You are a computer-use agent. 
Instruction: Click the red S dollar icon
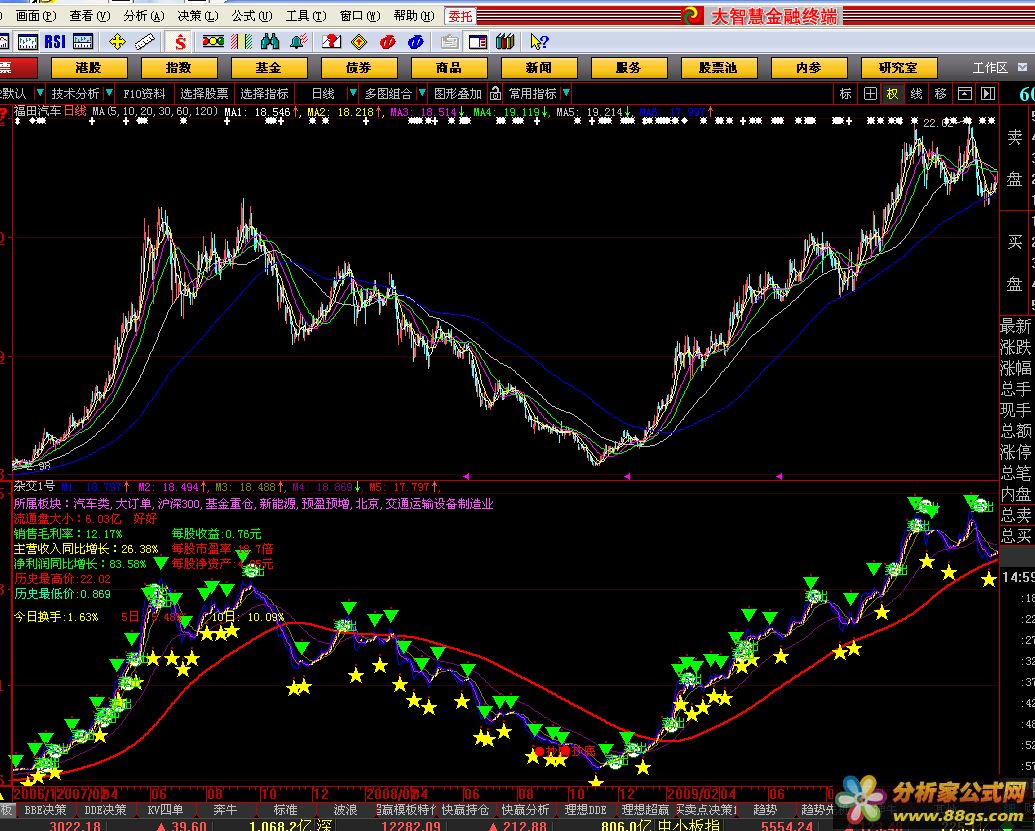click(x=180, y=42)
